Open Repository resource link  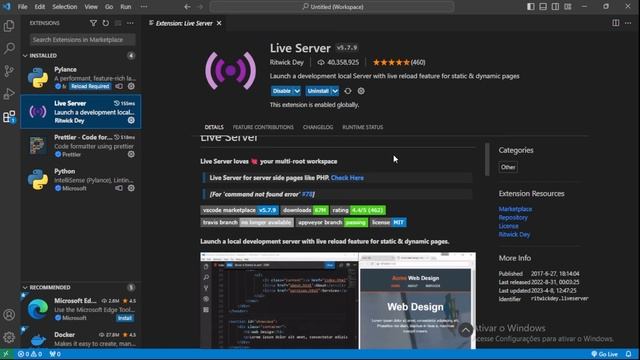point(513,218)
